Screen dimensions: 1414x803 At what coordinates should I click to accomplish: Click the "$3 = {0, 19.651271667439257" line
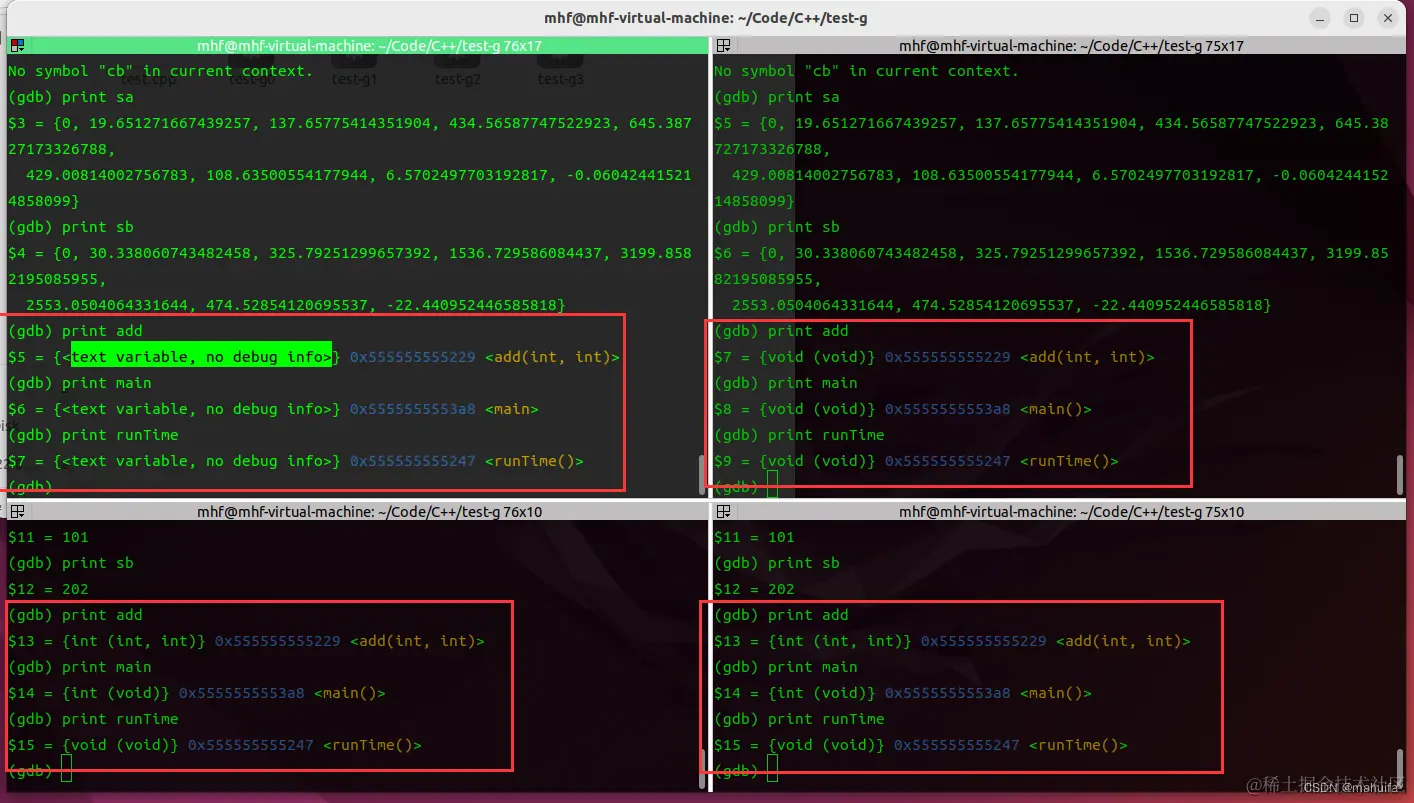[x=350, y=123]
